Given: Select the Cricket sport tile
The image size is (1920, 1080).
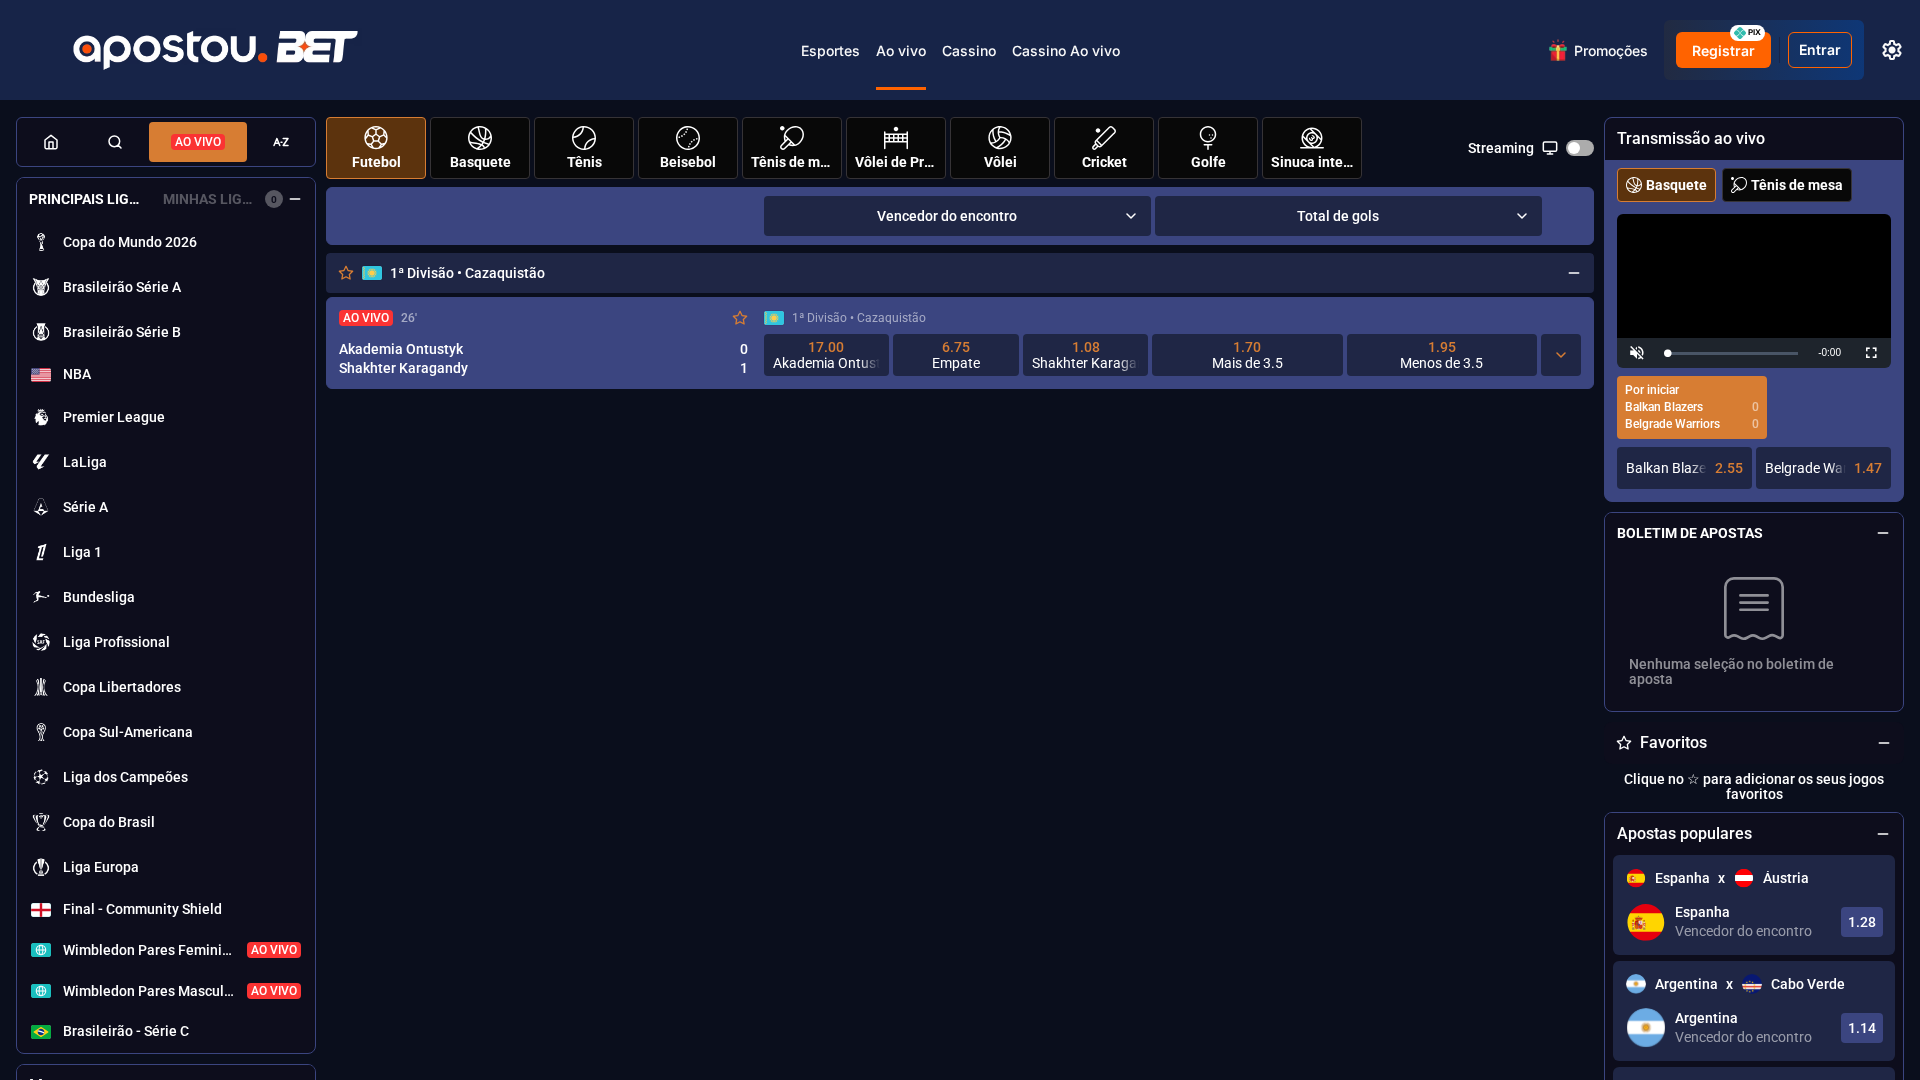Looking at the screenshot, I should (x=1104, y=148).
